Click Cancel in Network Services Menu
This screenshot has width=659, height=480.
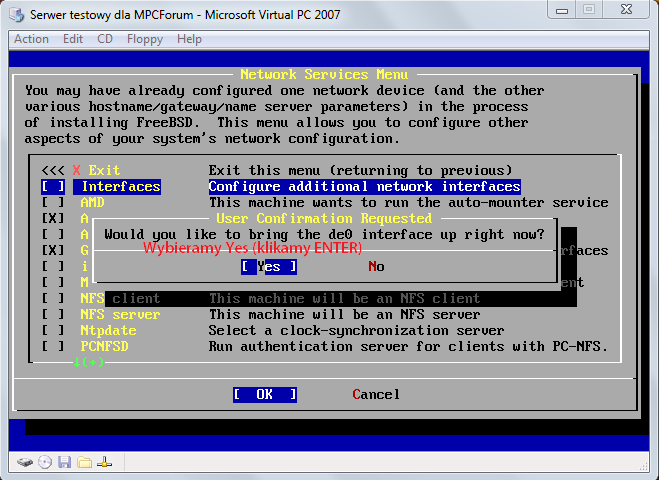(x=376, y=395)
